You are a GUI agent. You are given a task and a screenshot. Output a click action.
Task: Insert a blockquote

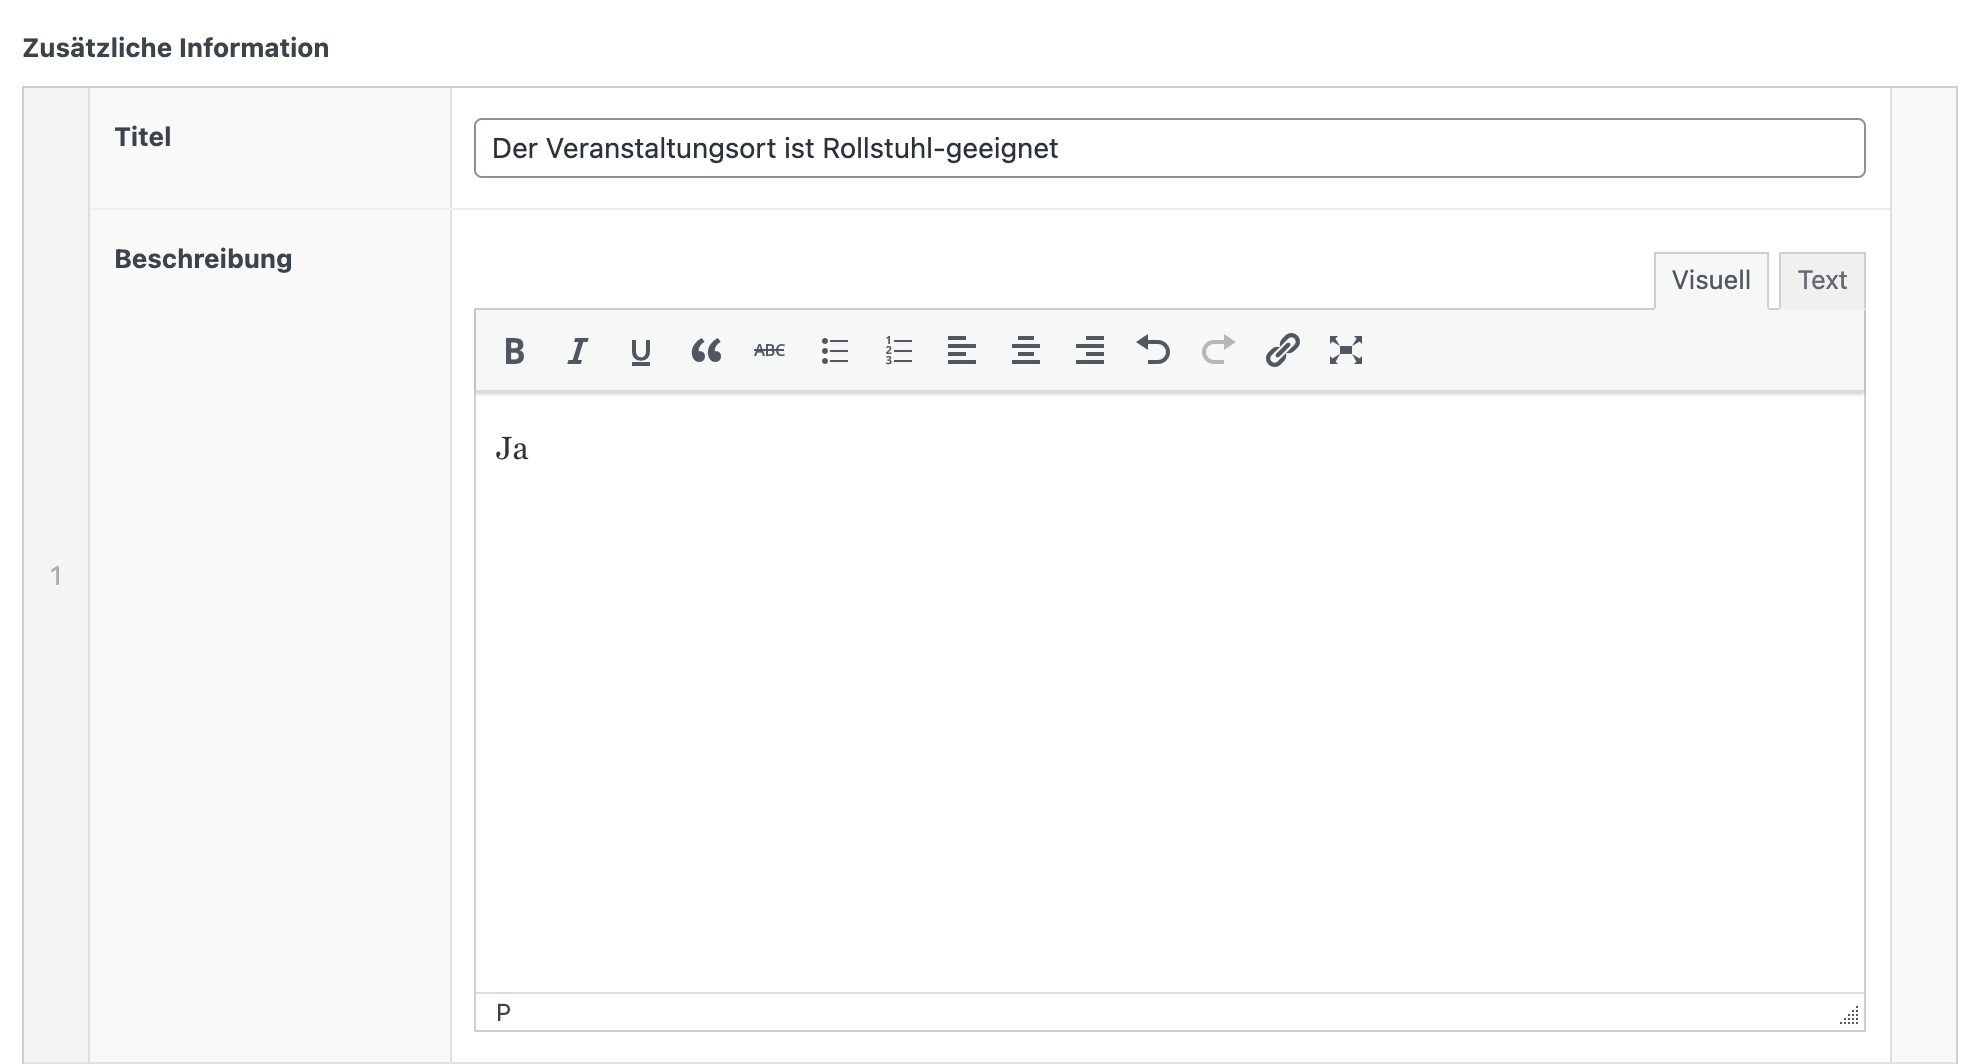pos(705,351)
